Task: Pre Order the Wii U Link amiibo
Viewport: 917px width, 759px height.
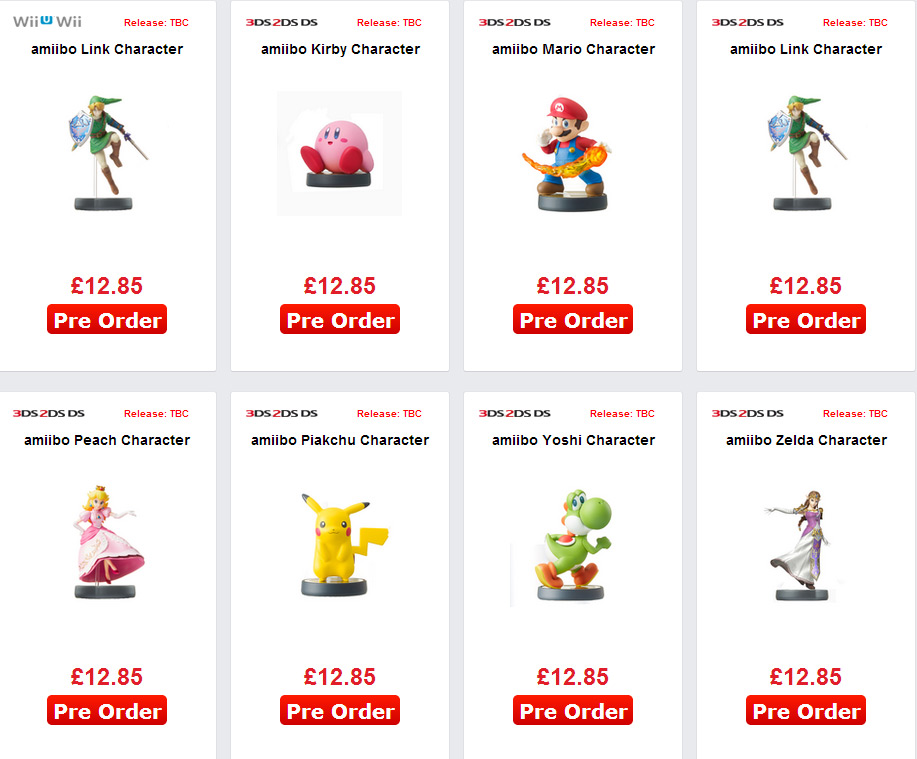Action: click(107, 319)
